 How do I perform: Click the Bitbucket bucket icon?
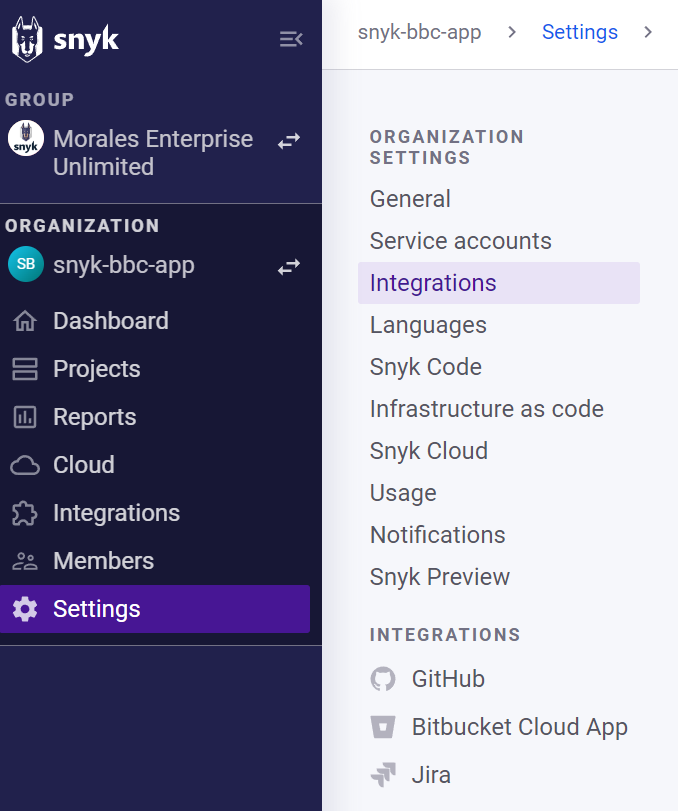coord(383,727)
